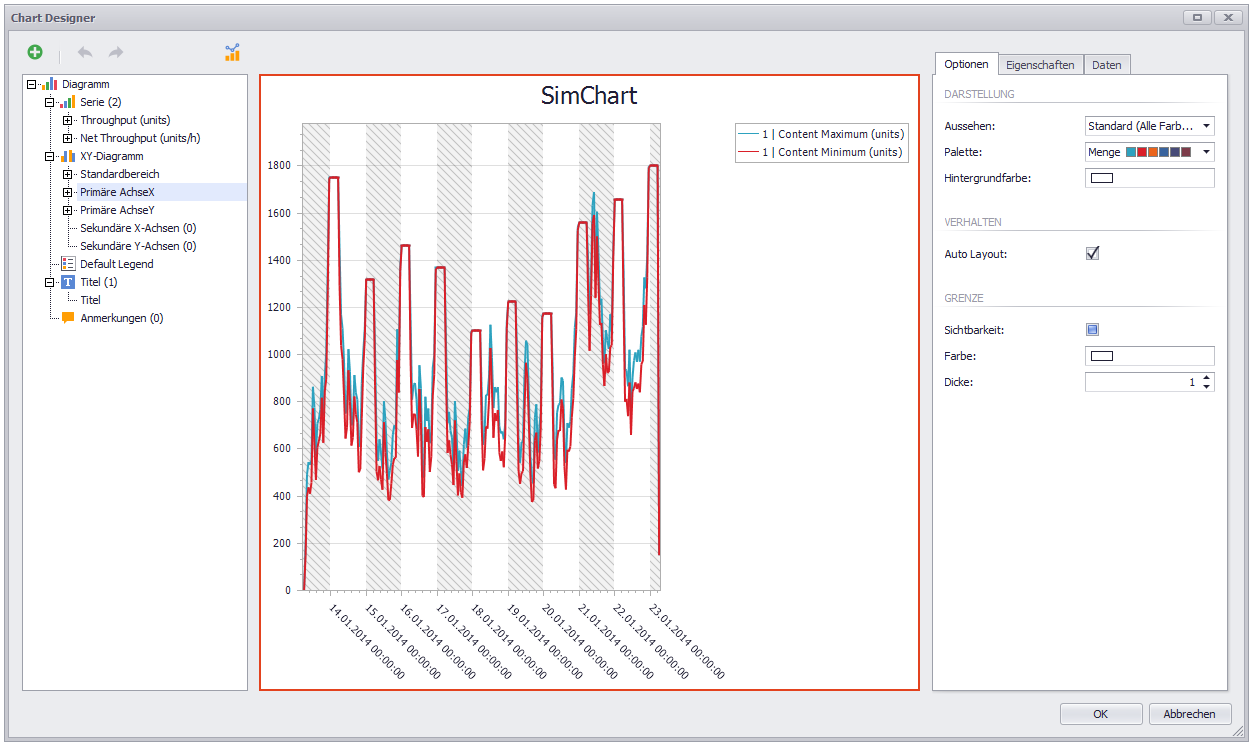Click the colored bar icon beside XY-Diagramm
The width and height of the screenshot is (1251, 746).
click(x=69, y=155)
